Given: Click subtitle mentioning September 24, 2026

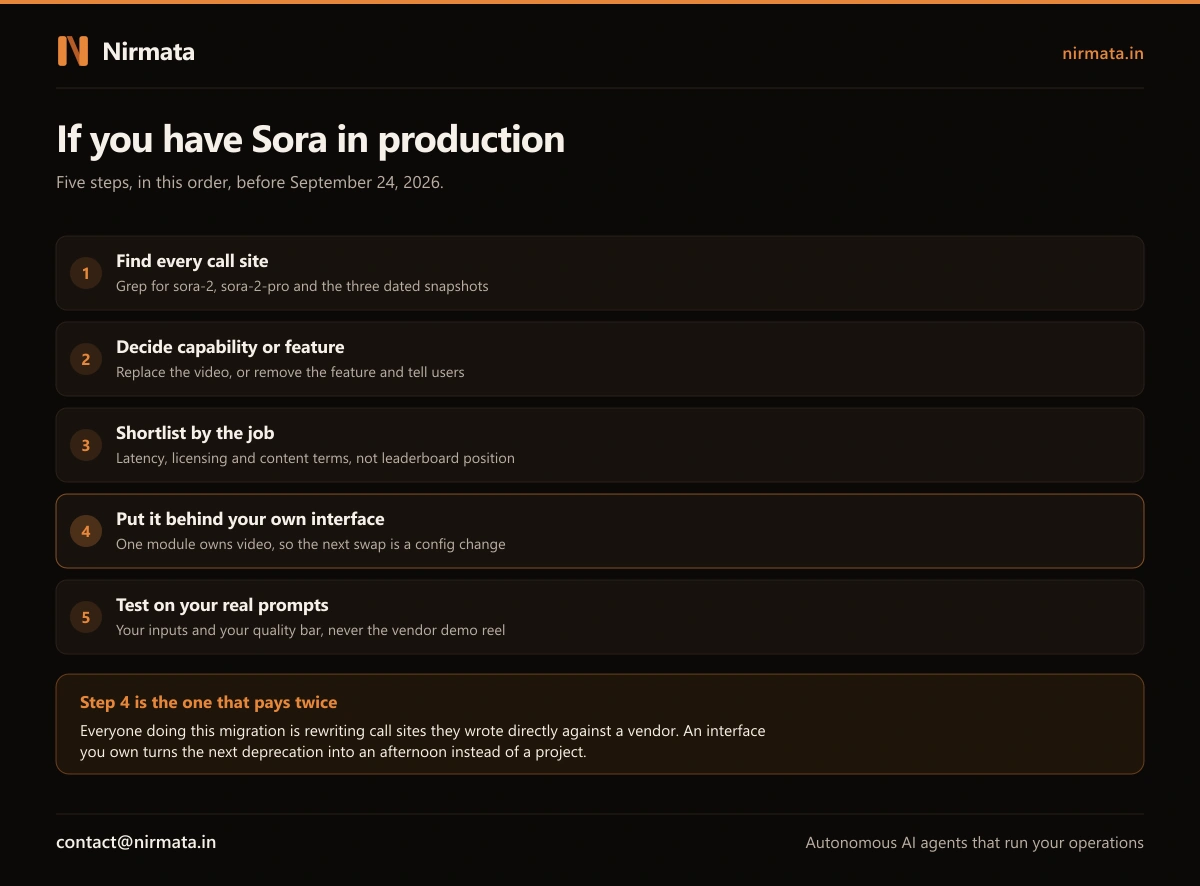Looking at the screenshot, I should [250, 183].
